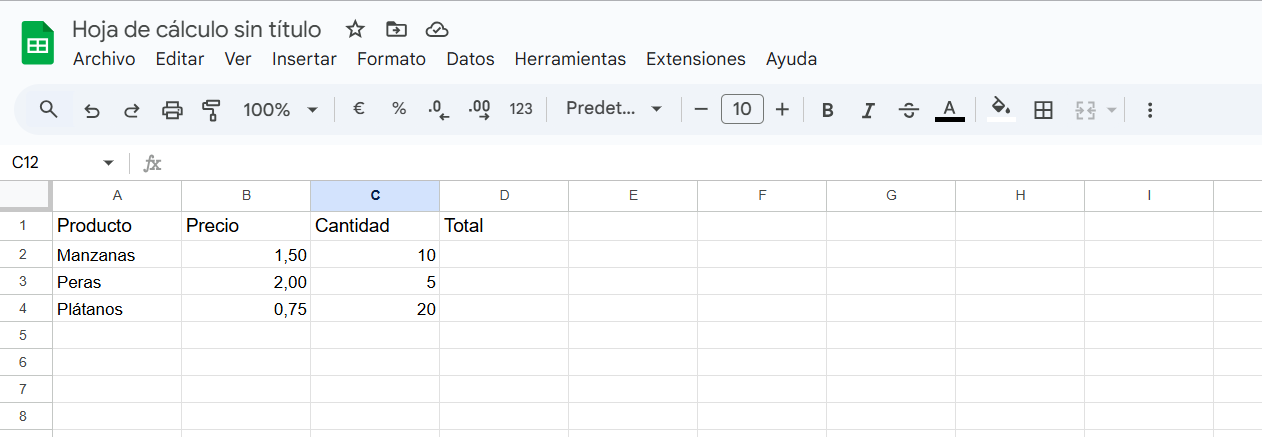Toggle strikethrough formatting
Image resolution: width=1262 pixels, height=437 pixels.
908,110
